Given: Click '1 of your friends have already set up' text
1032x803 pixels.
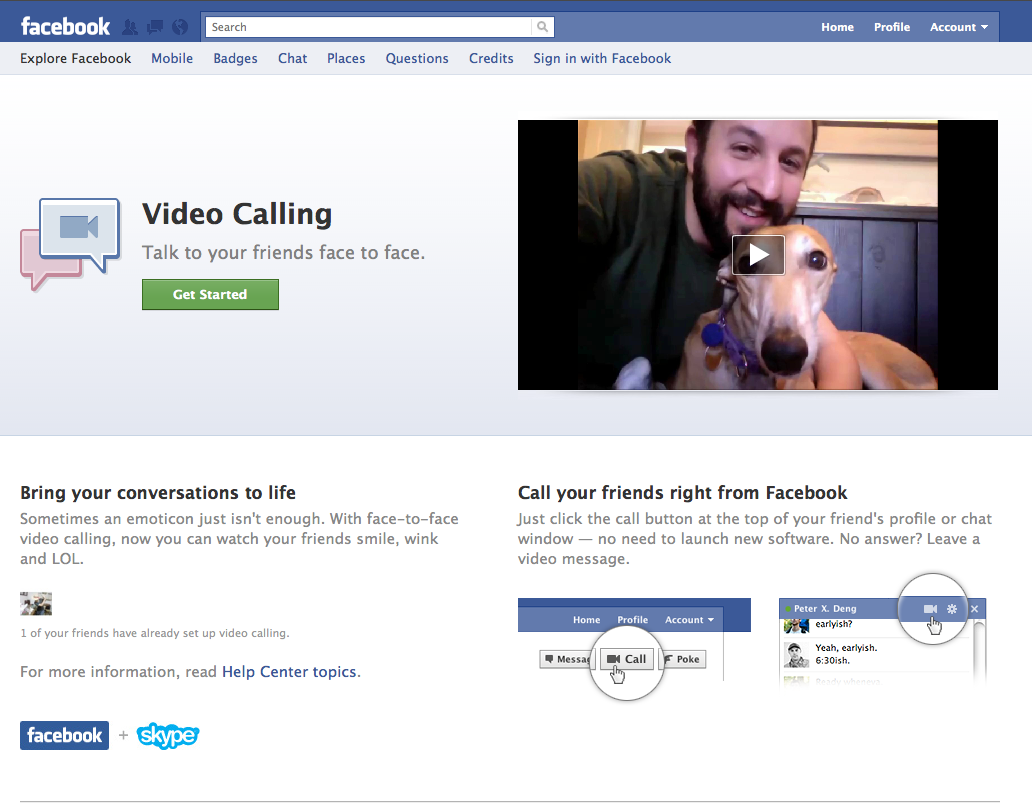Looking at the screenshot, I should 155,633.
